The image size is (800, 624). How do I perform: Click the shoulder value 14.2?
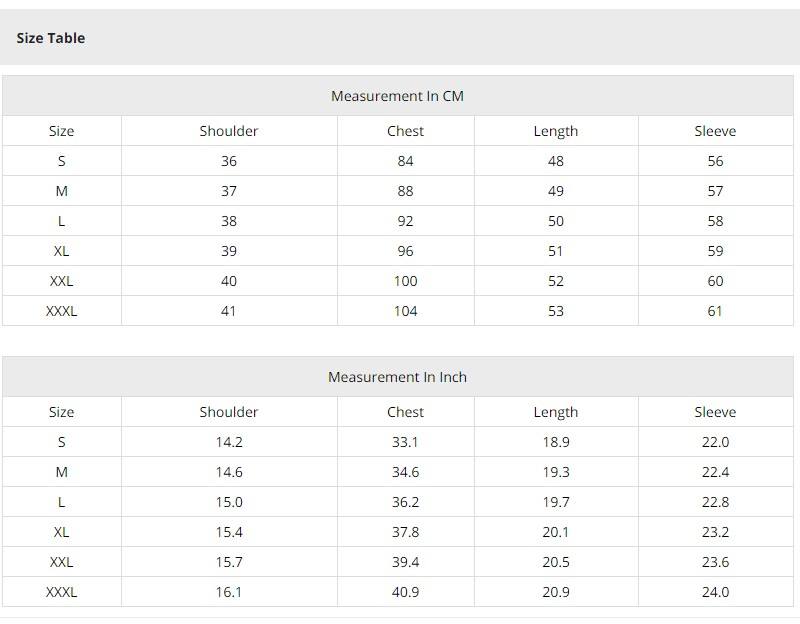(228, 442)
